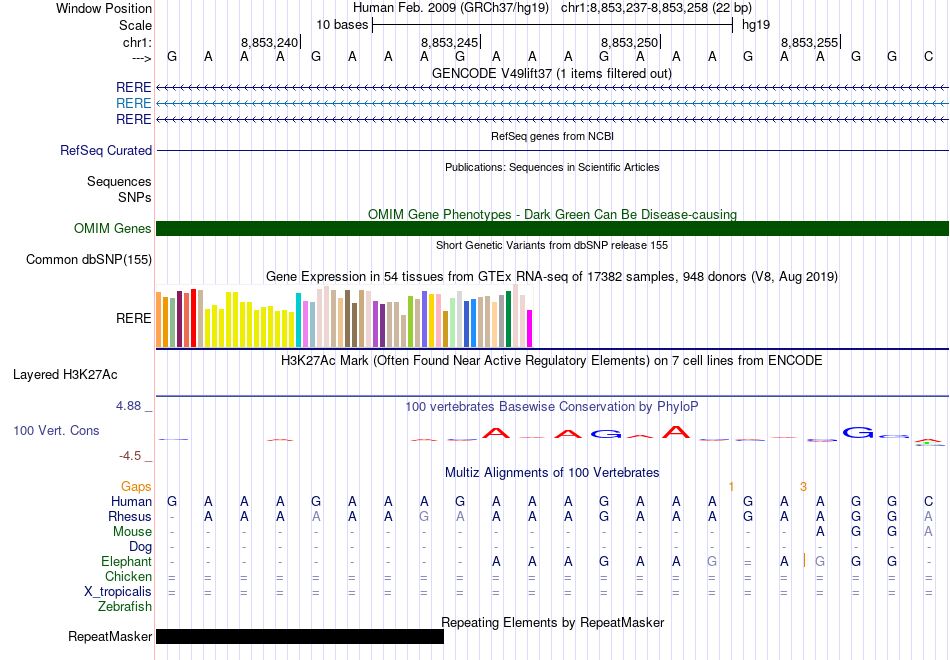The width and height of the screenshot is (950, 660).
Task: Click the light blue RERE transcript label
Action: click(x=133, y=104)
